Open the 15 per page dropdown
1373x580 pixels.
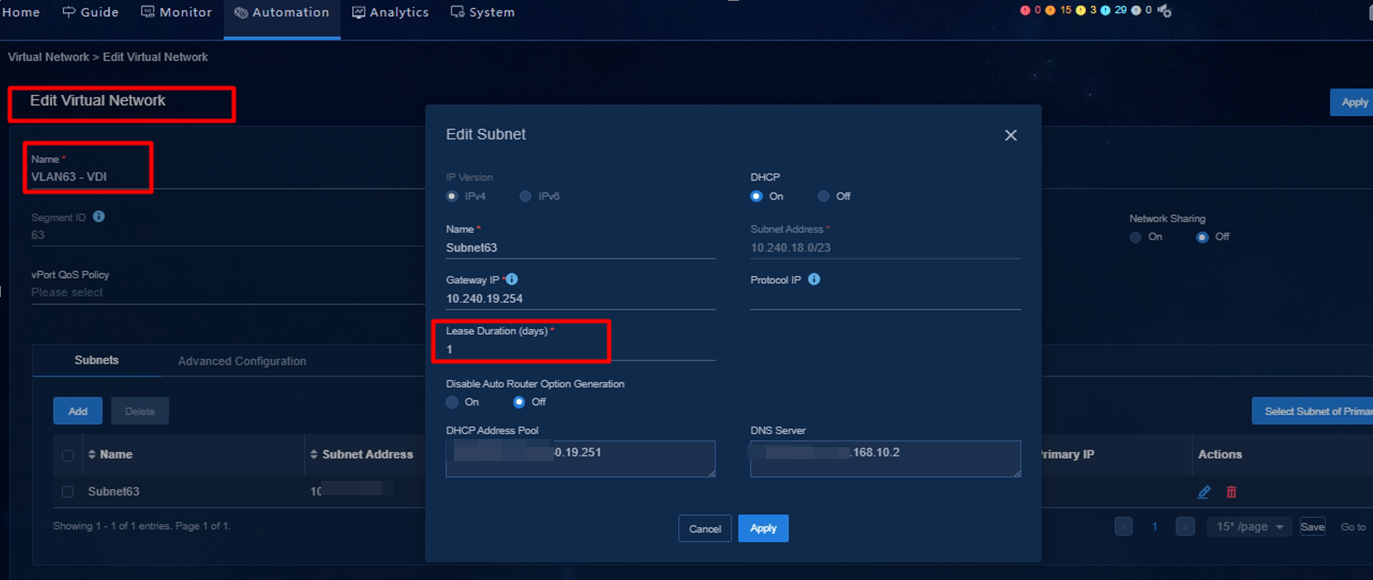(1250, 527)
